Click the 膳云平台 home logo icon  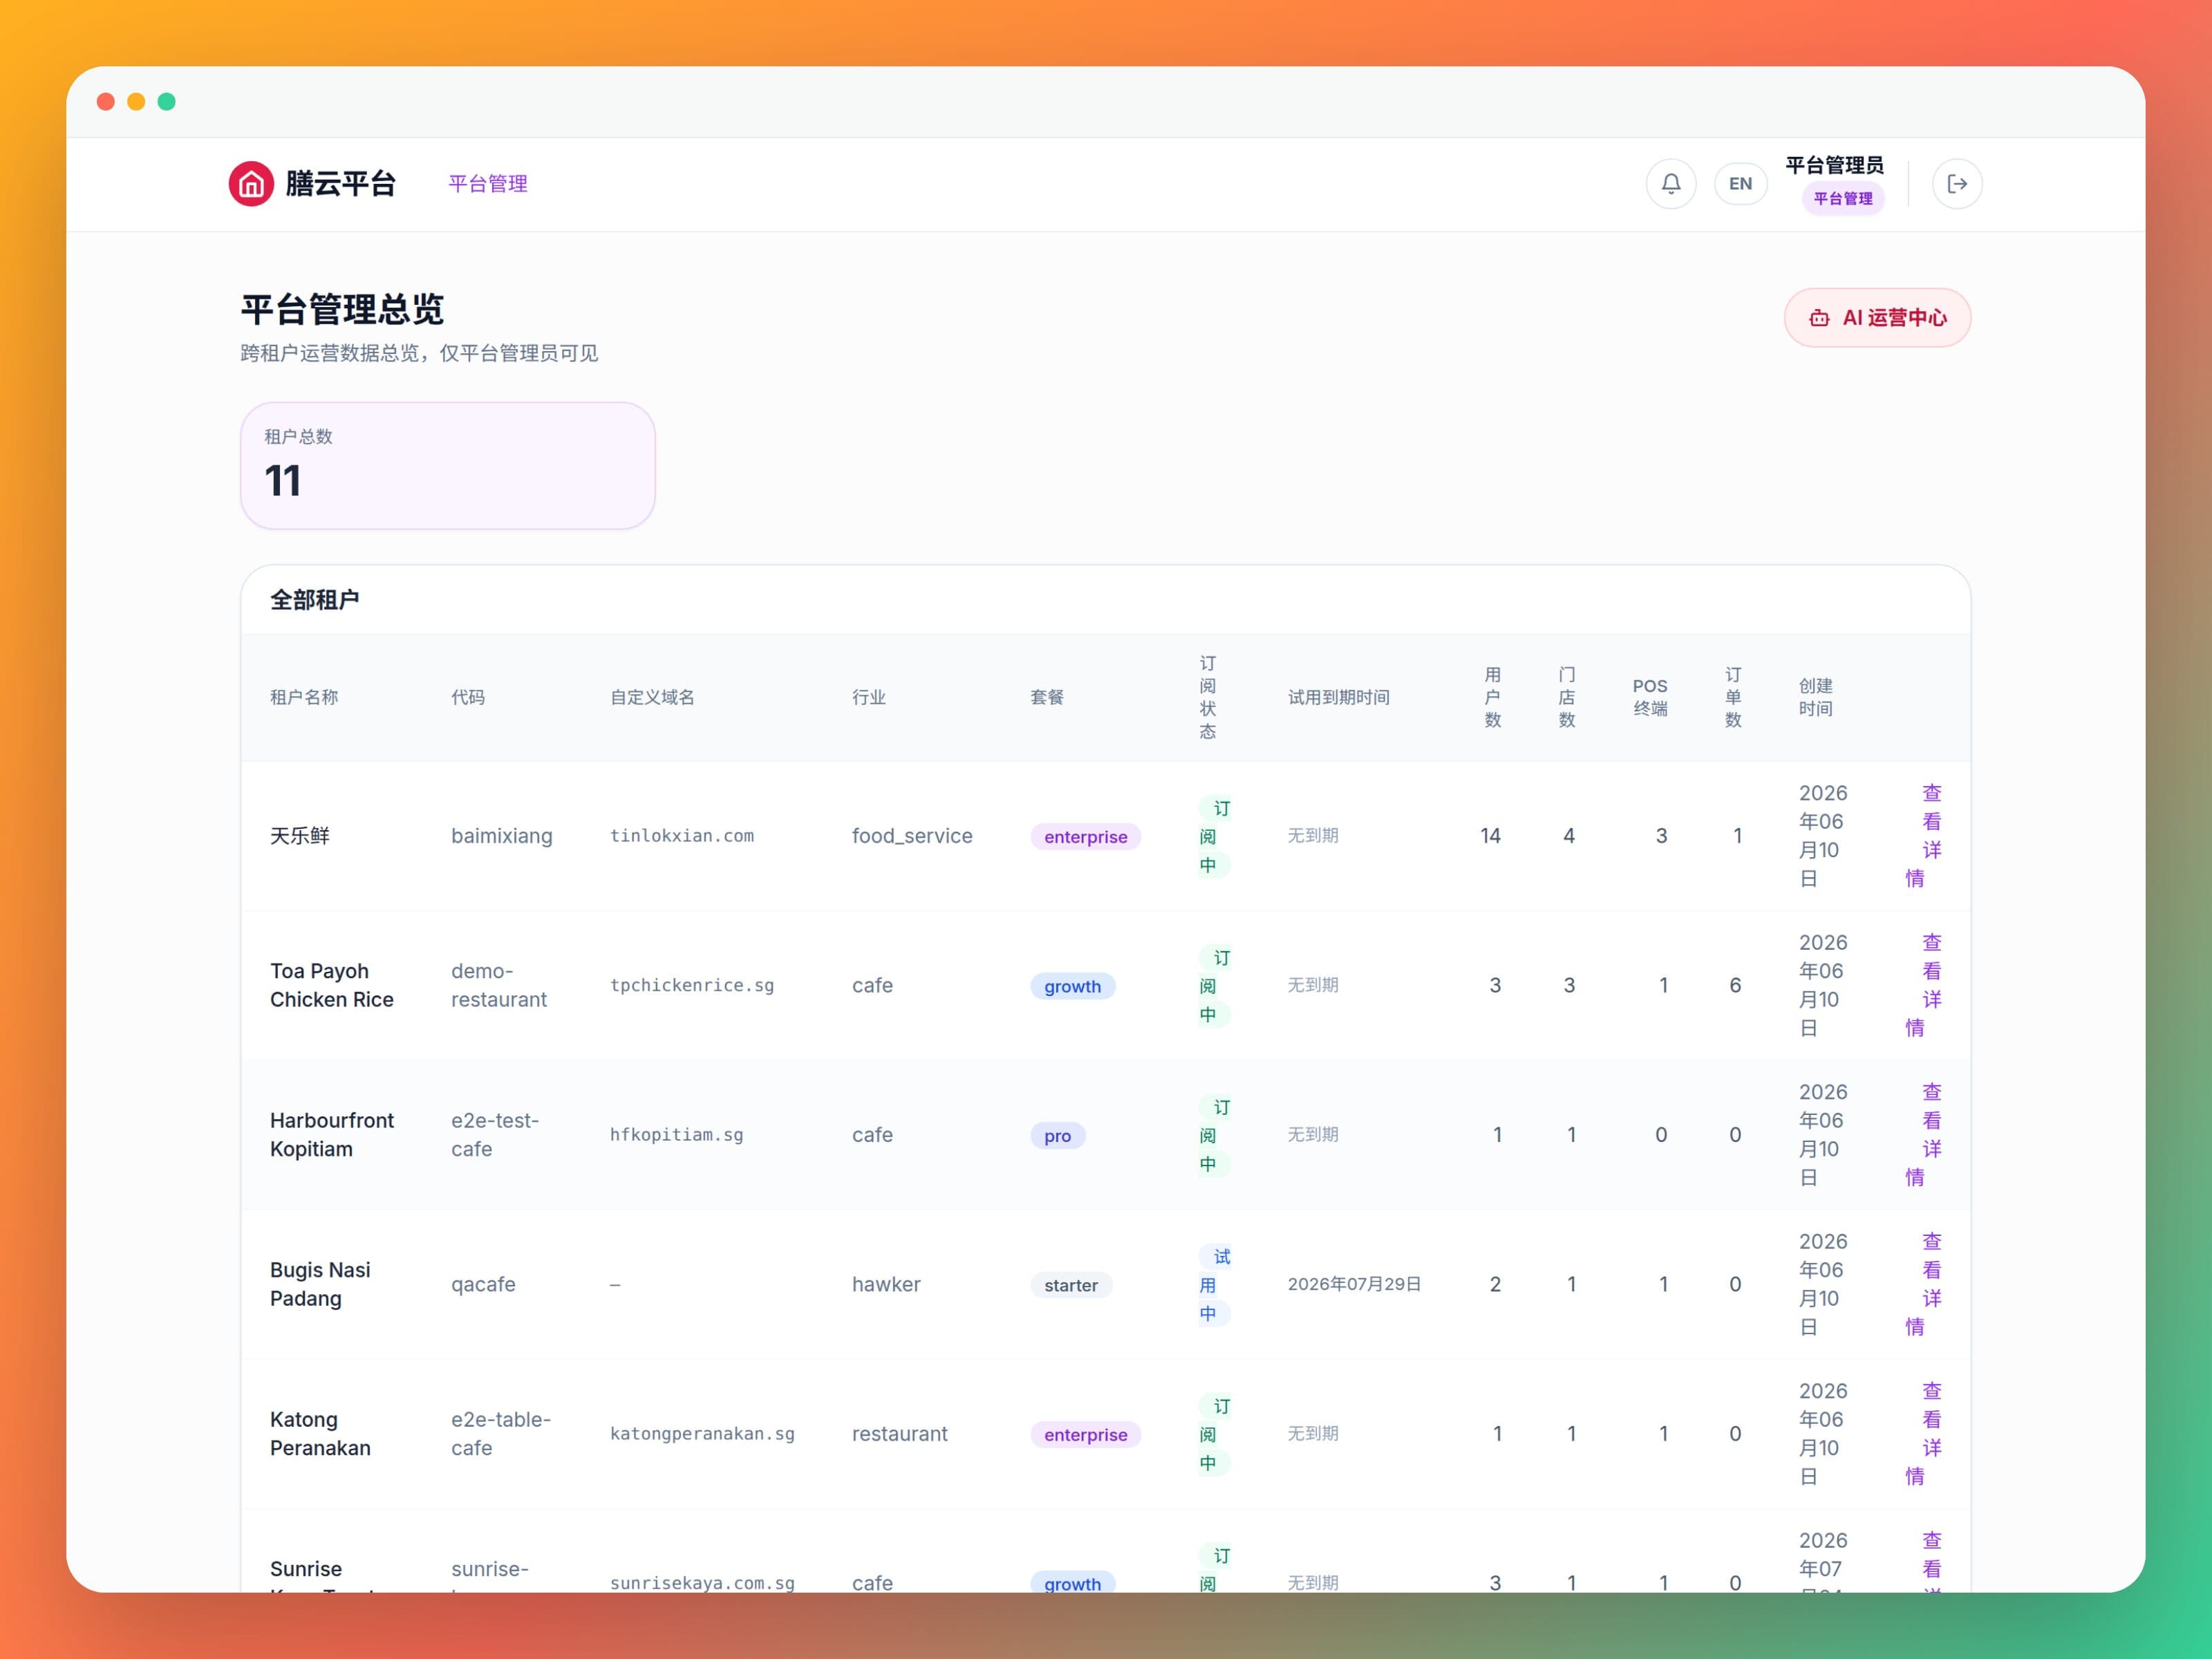(x=251, y=184)
